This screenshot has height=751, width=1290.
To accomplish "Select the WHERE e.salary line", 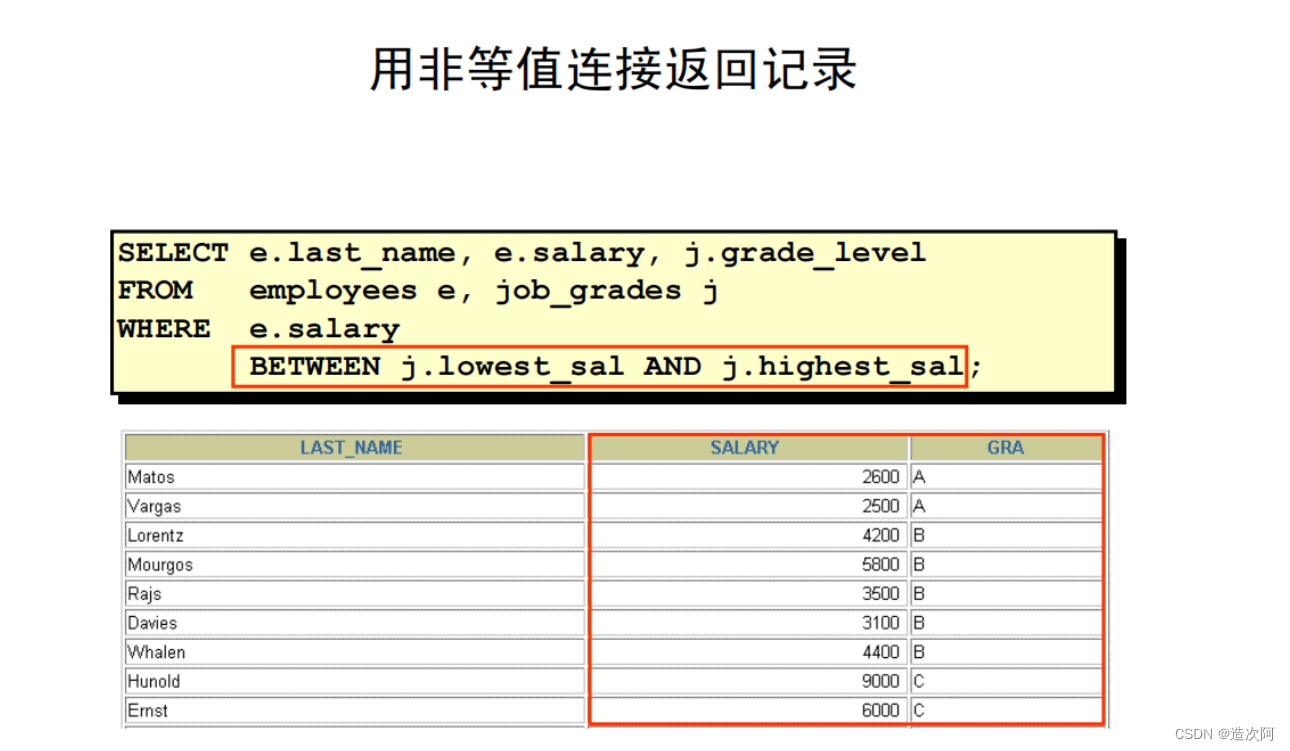I will pos(259,330).
